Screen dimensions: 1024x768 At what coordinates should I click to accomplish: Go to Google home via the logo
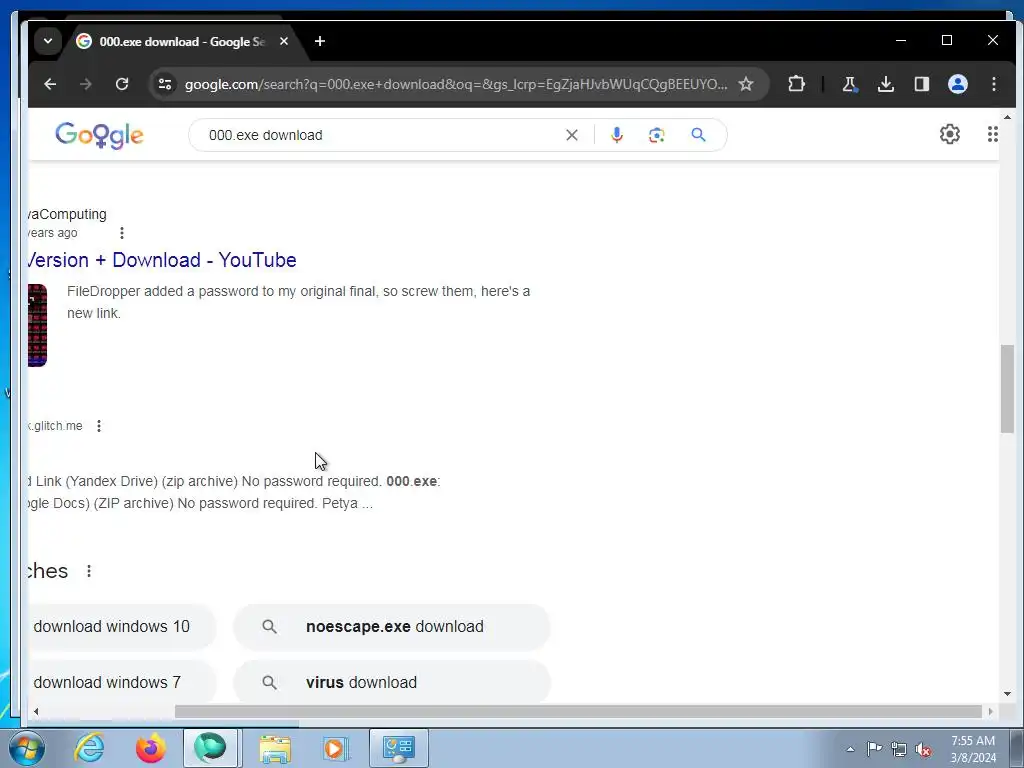tap(99, 135)
